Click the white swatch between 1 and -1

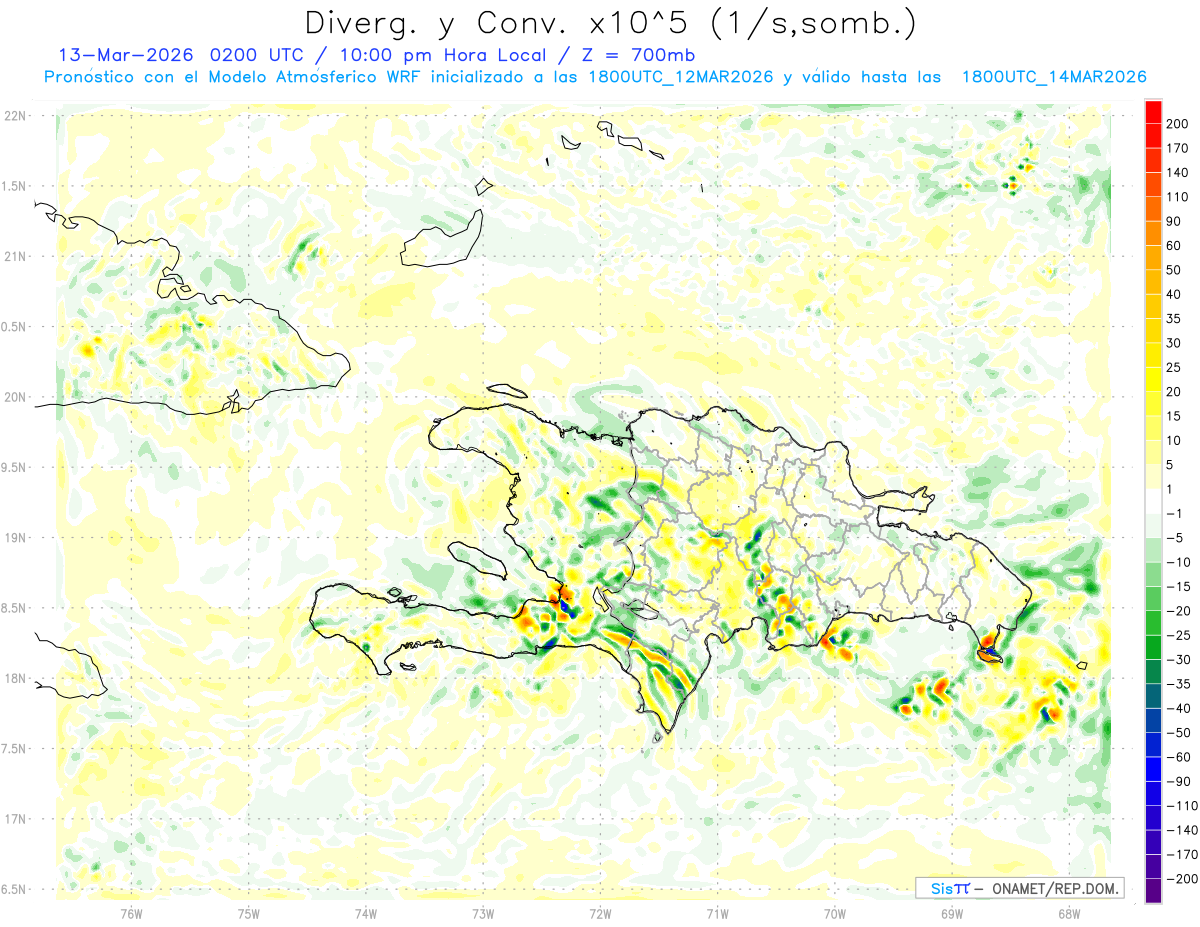(1153, 501)
